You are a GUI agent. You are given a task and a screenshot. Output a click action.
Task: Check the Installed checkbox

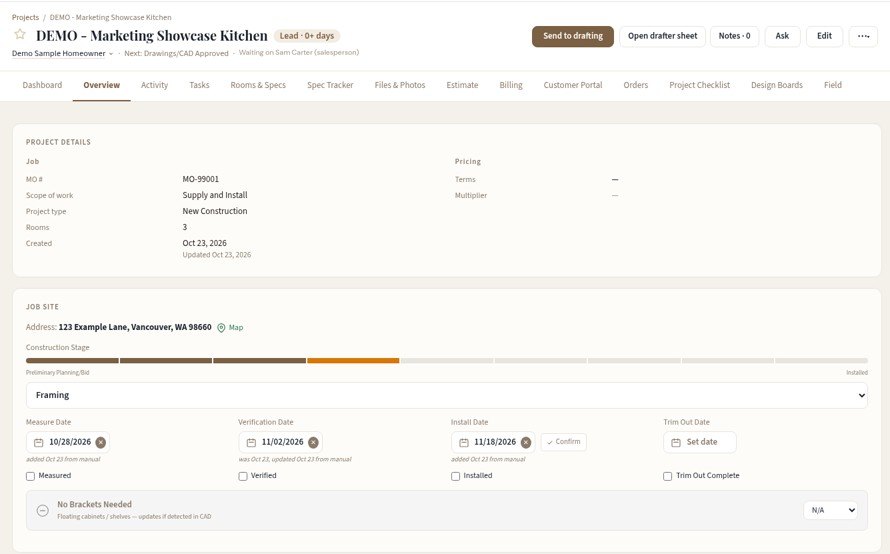coord(455,476)
